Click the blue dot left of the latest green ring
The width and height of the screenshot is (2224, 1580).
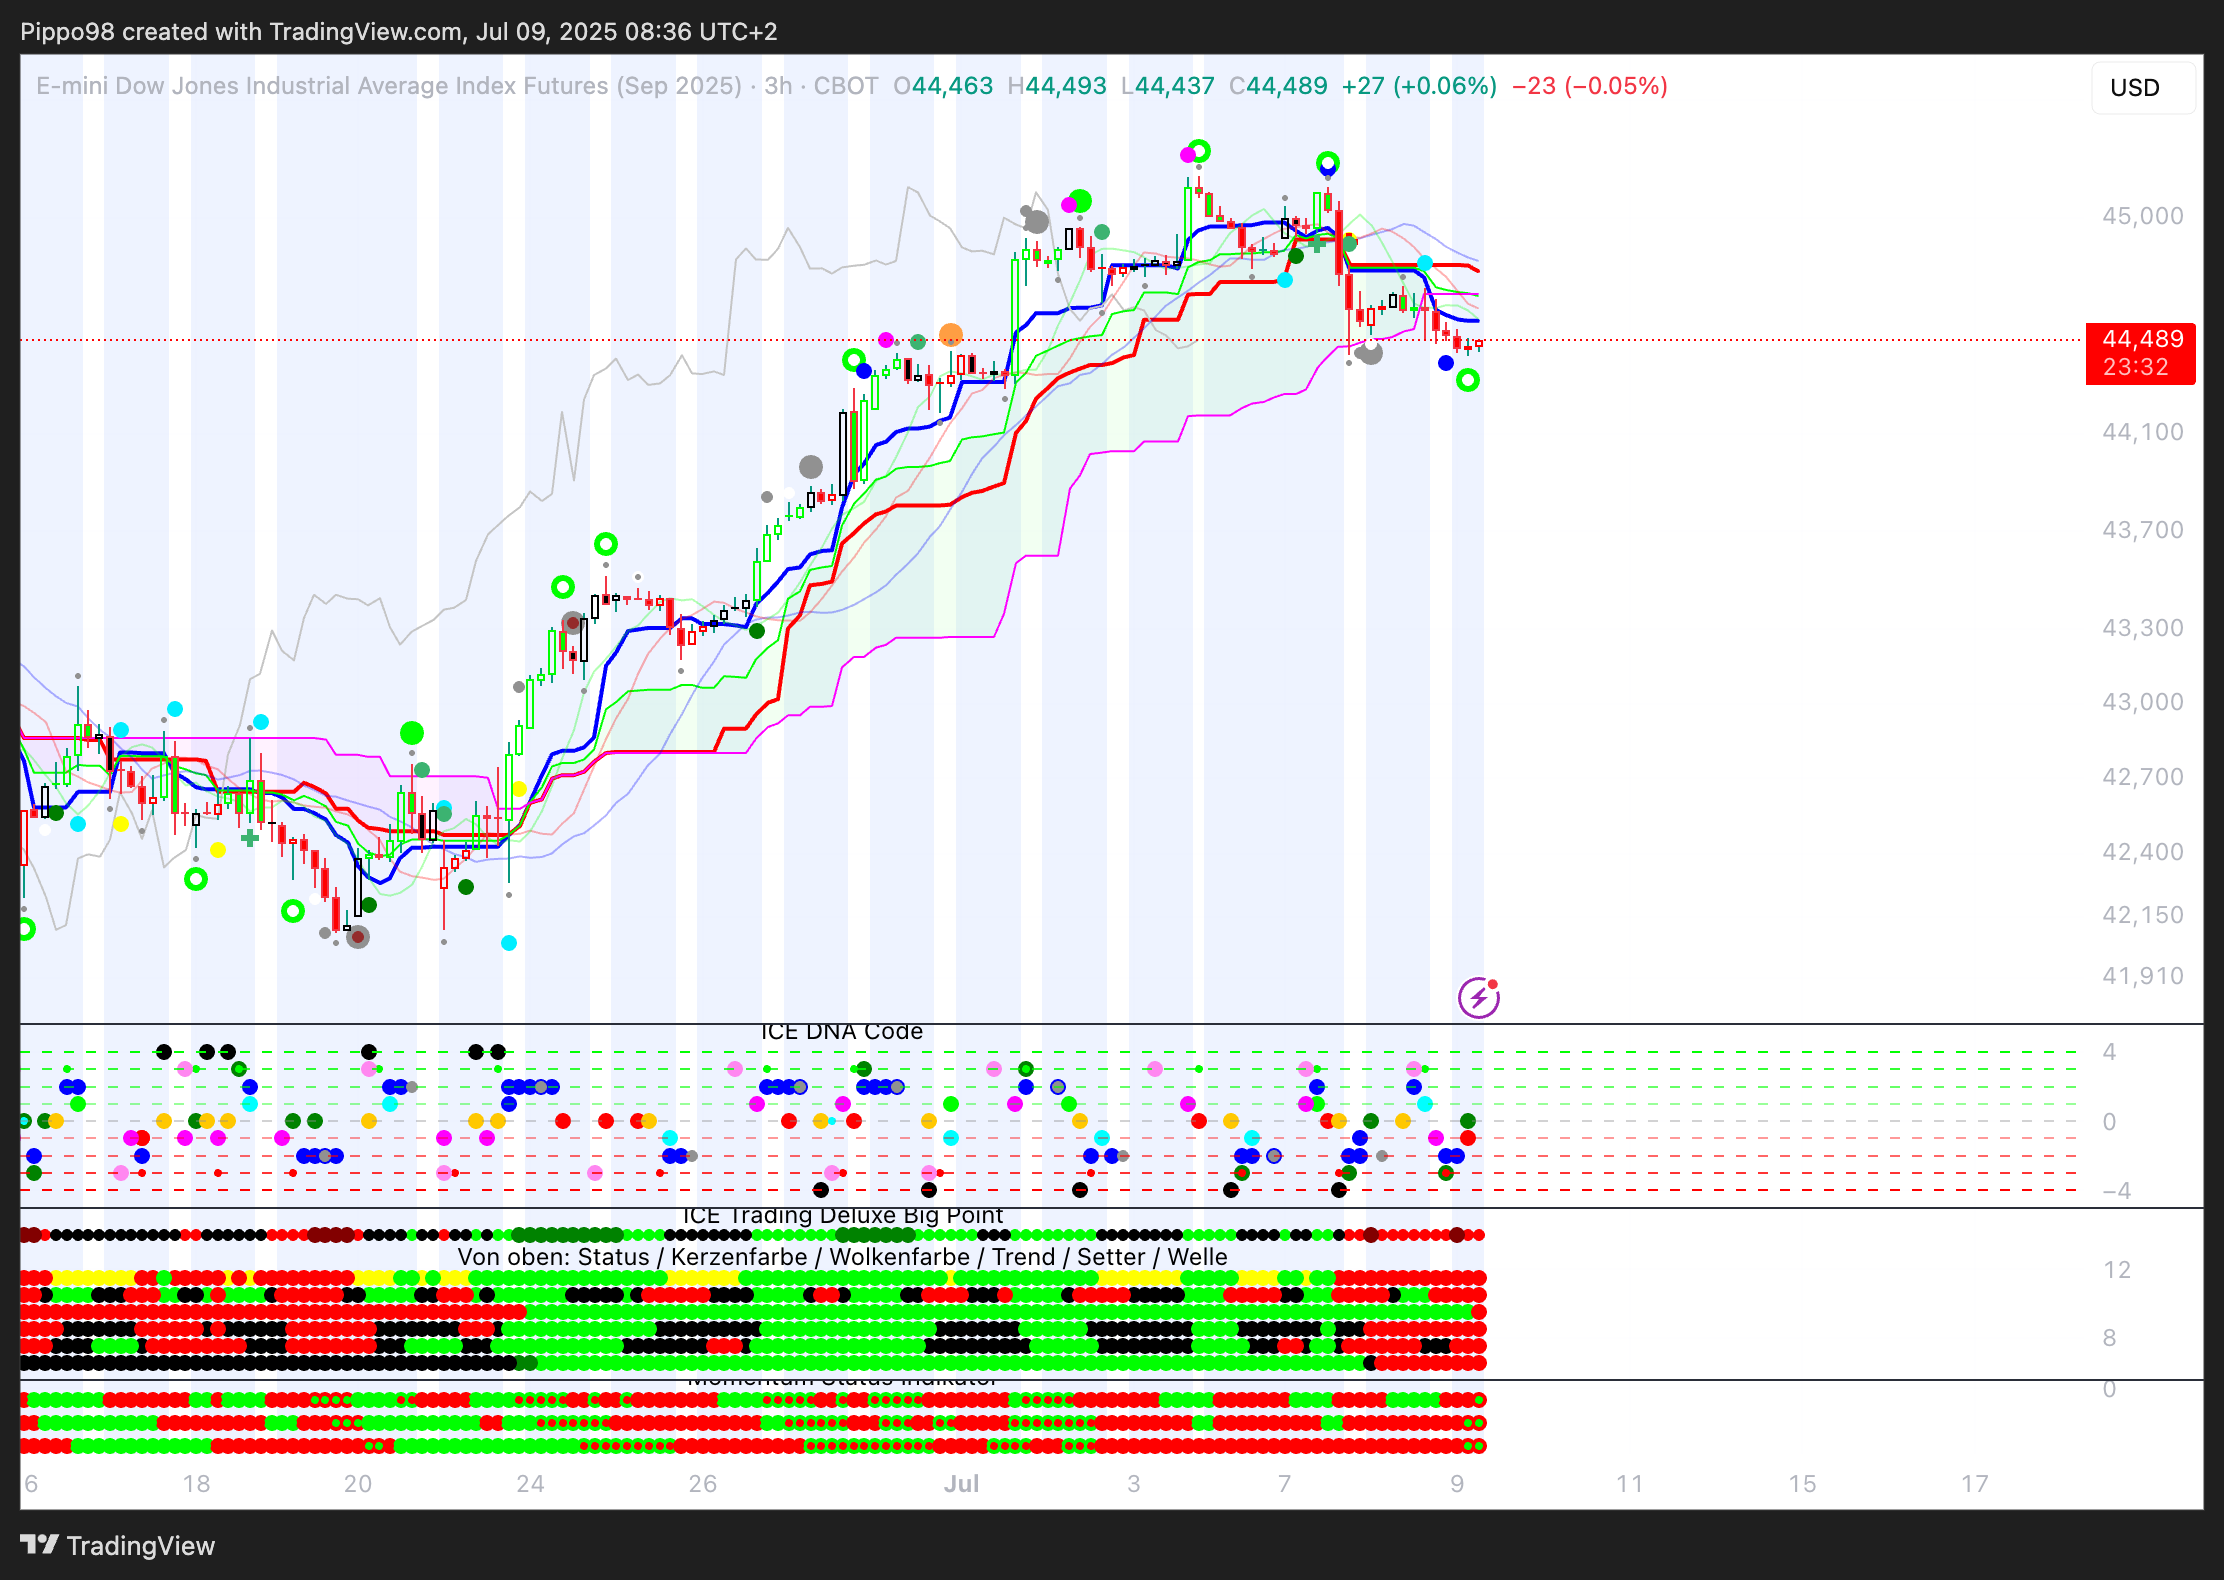[1445, 363]
